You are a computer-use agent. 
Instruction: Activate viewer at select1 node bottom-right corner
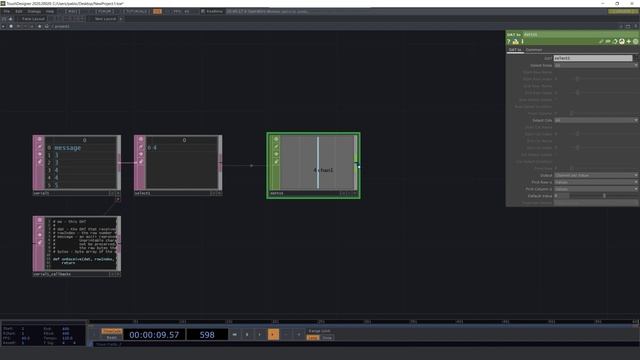tap(220, 193)
